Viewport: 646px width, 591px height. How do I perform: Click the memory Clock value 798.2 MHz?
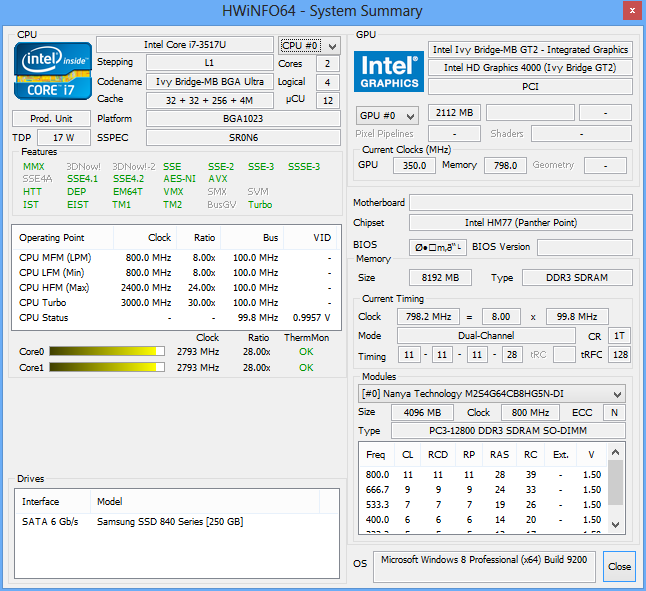428,317
